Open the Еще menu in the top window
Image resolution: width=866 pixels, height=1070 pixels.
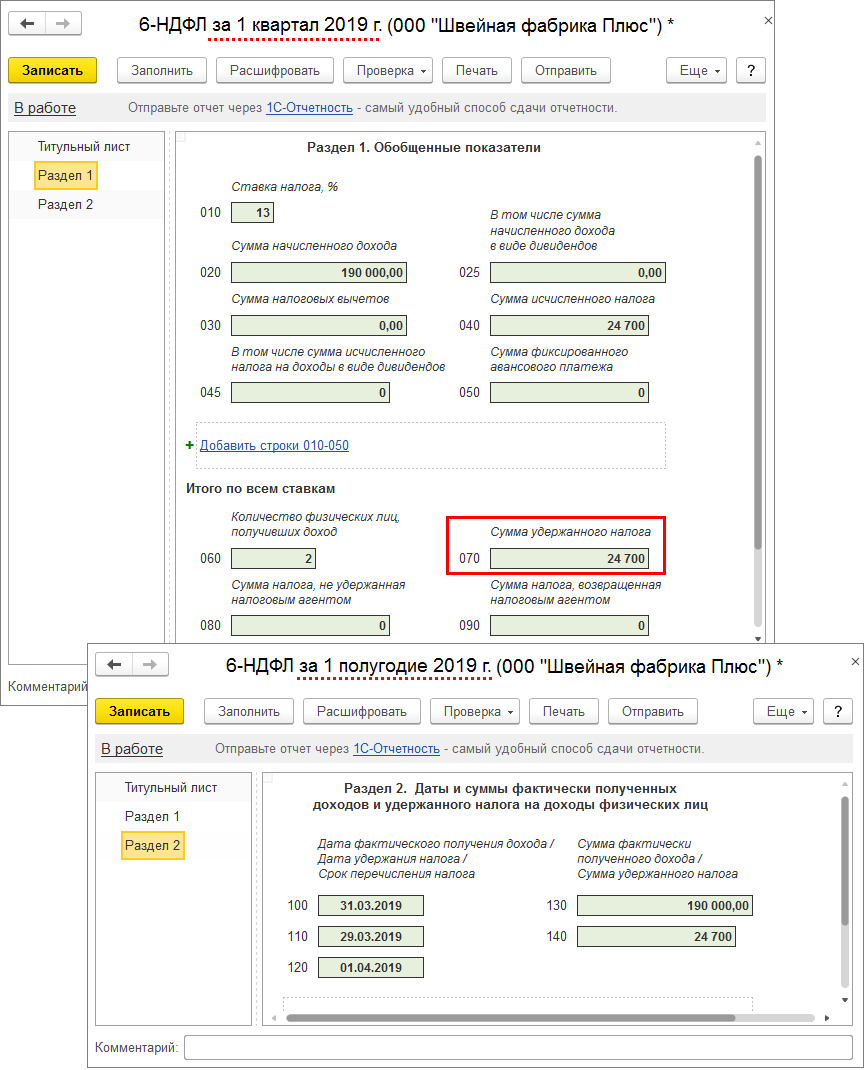[698, 70]
